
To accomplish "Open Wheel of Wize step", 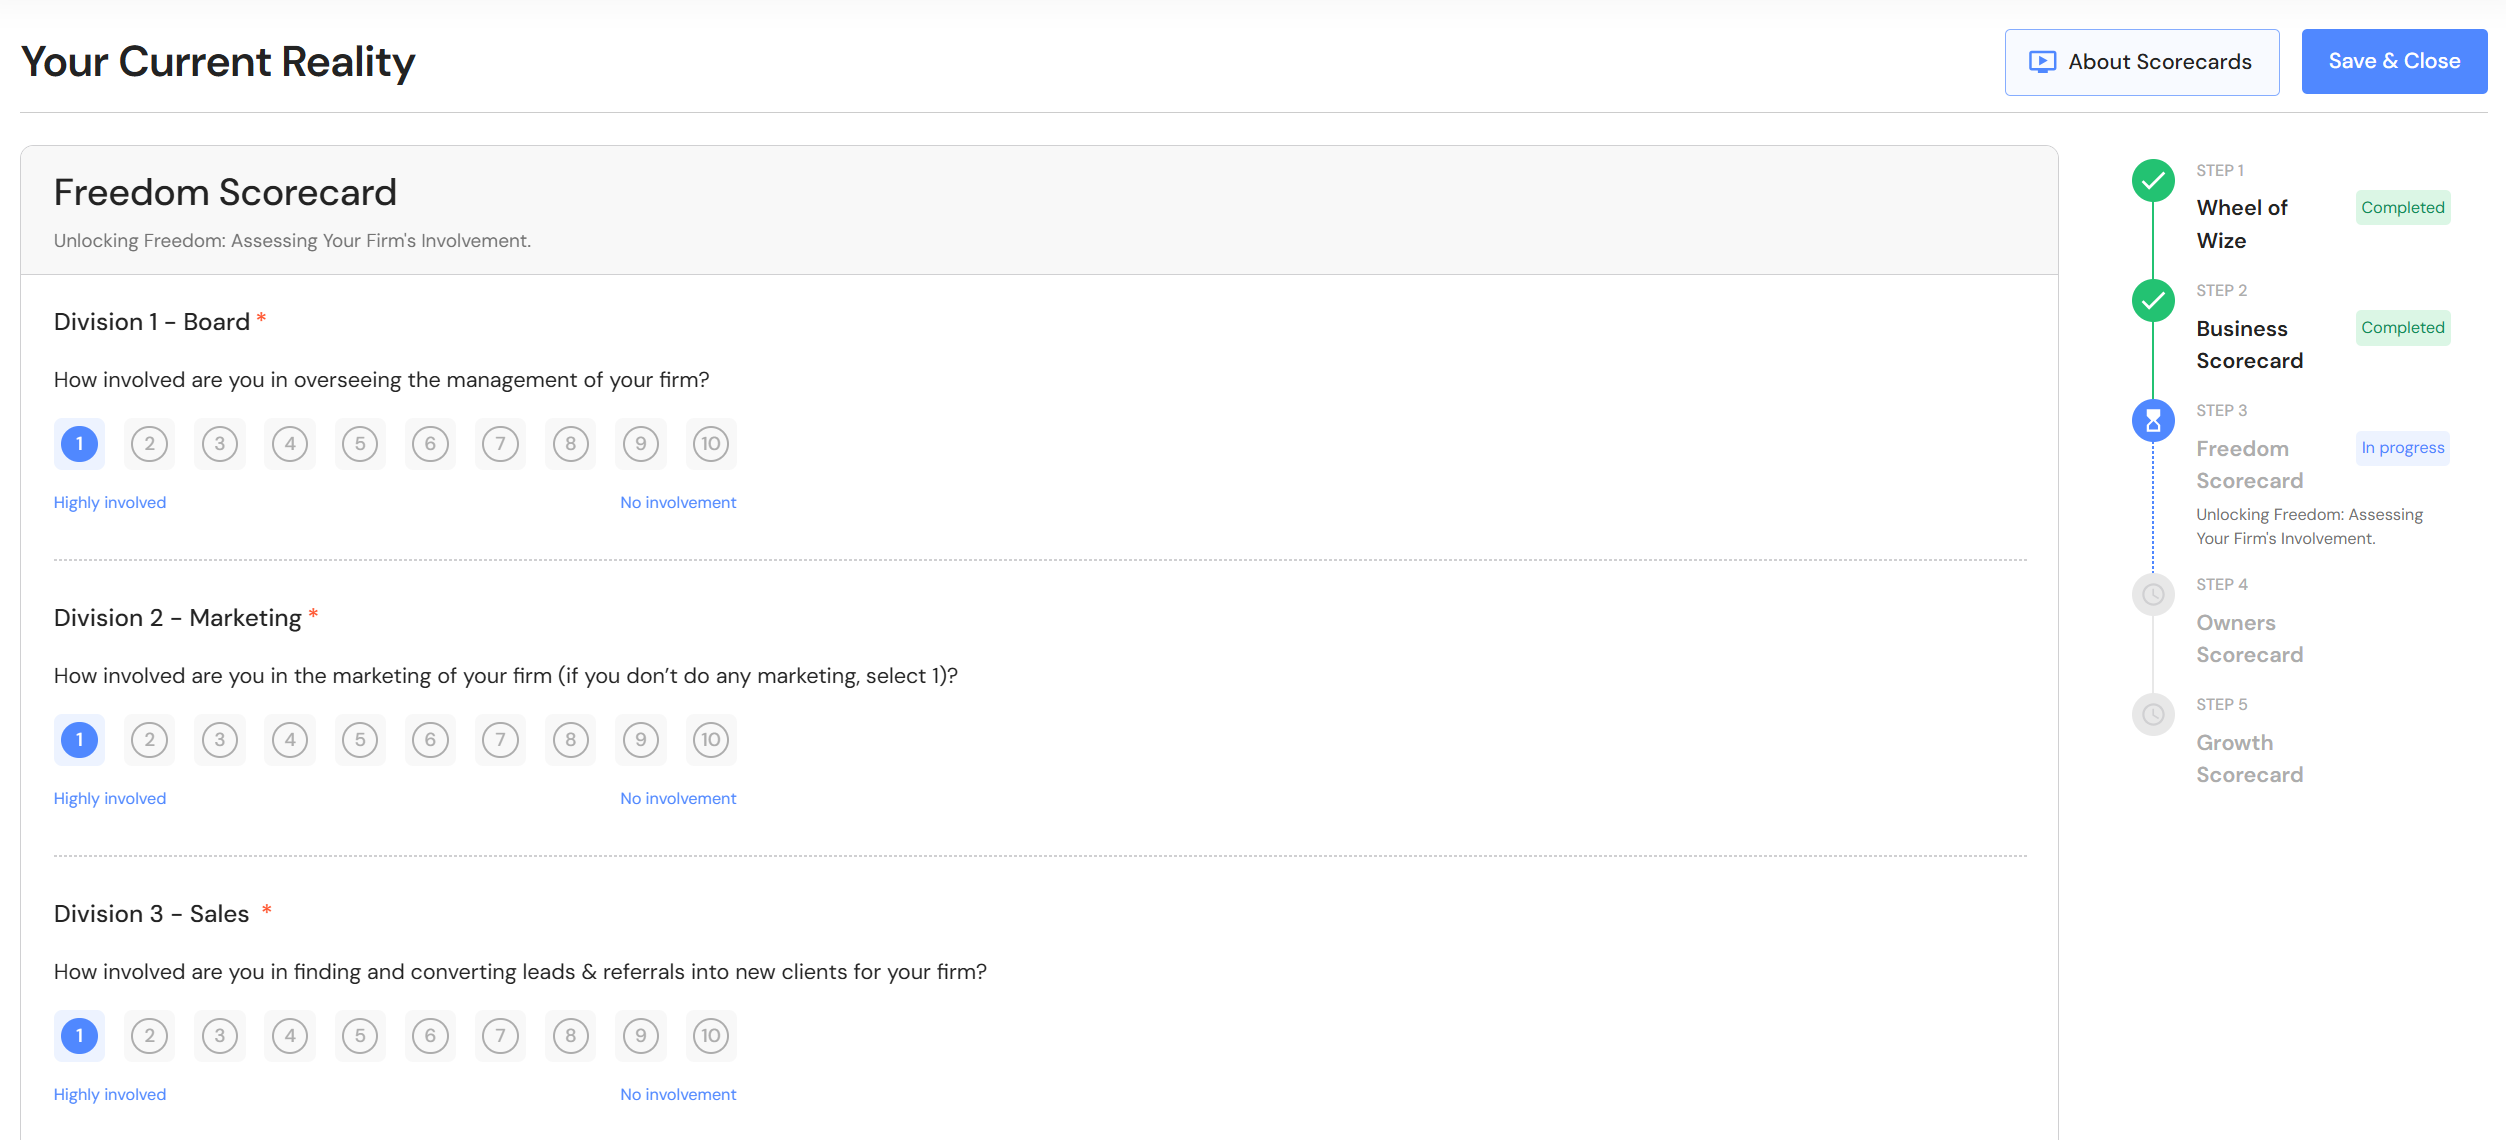I will pos(2242,224).
